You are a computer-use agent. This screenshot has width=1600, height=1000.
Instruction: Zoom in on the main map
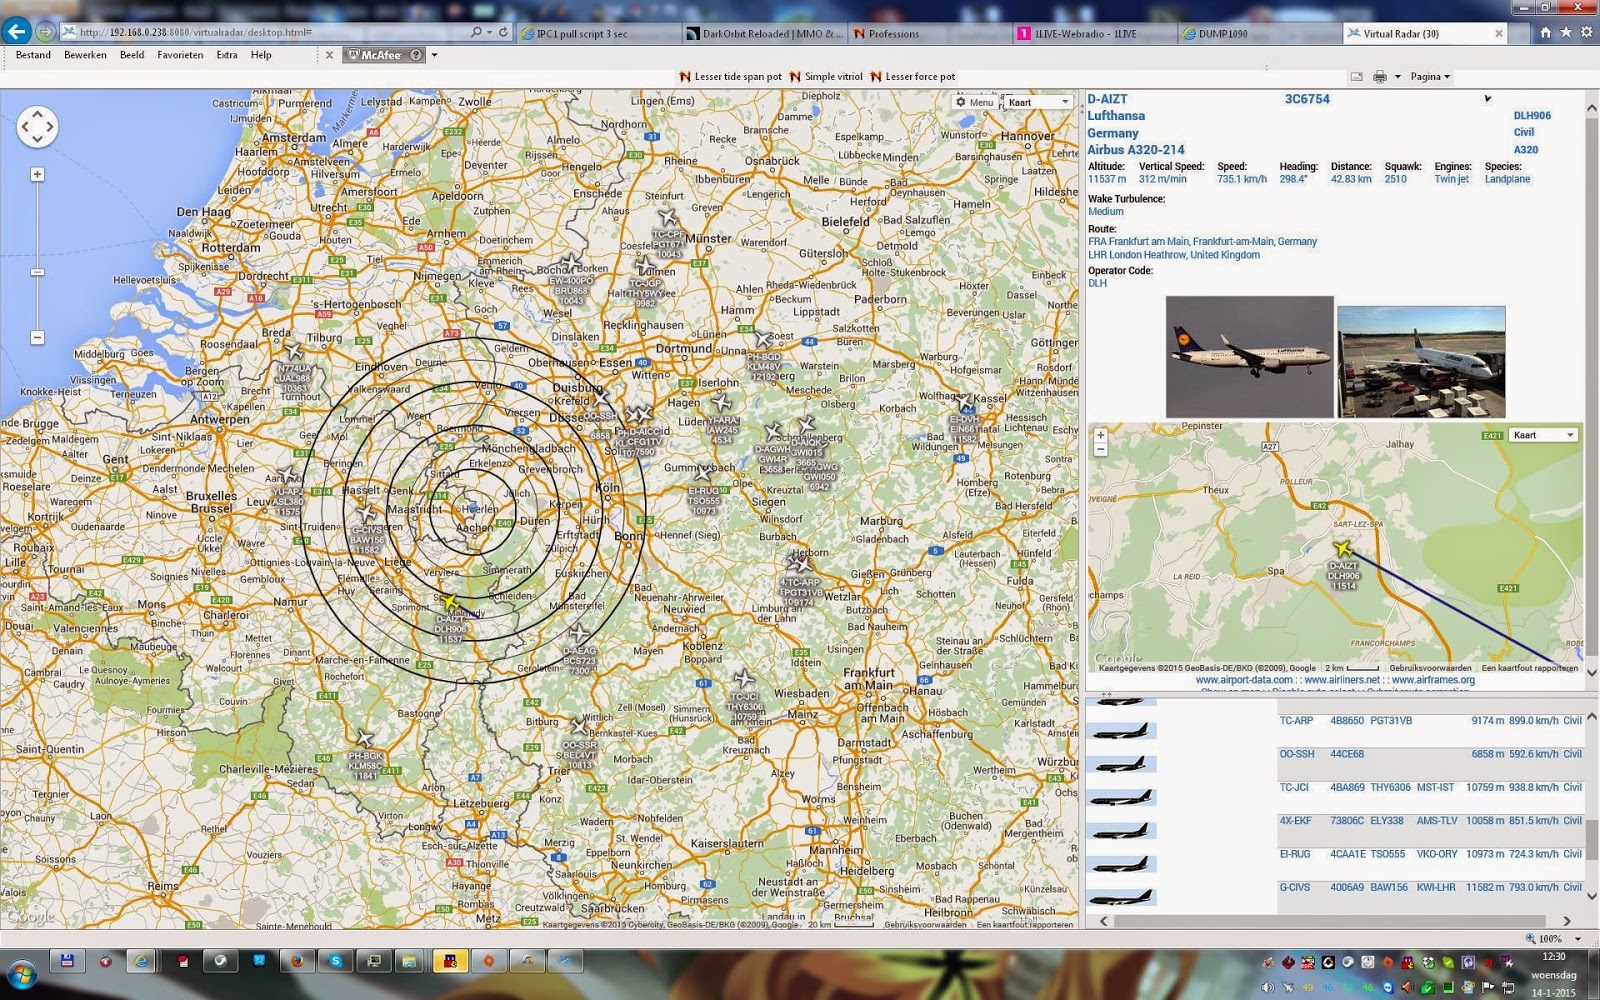pyautogui.click(x=37, y=175)
